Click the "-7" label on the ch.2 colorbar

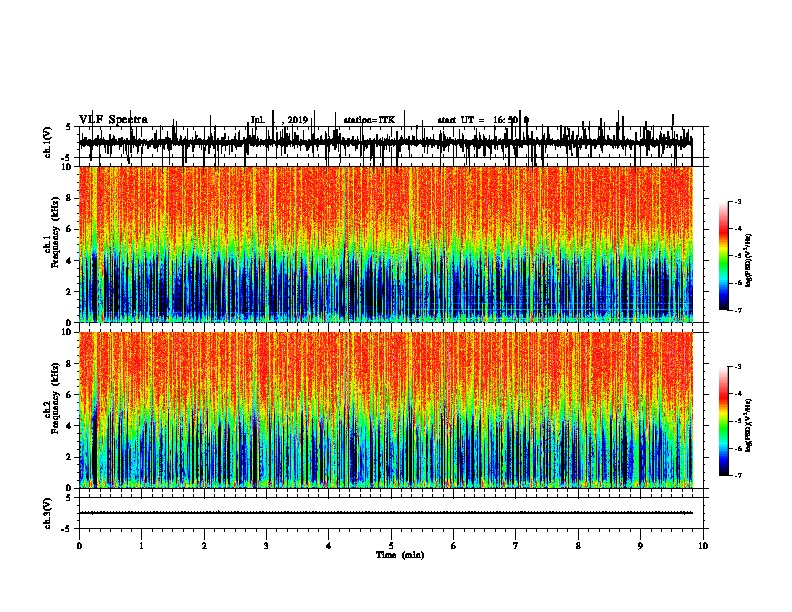click(x=737, y=475)
